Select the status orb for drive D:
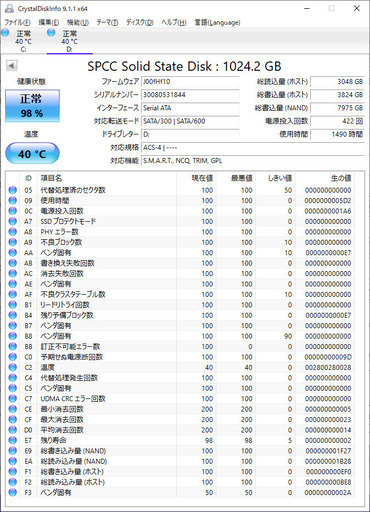 coord(51,33)
